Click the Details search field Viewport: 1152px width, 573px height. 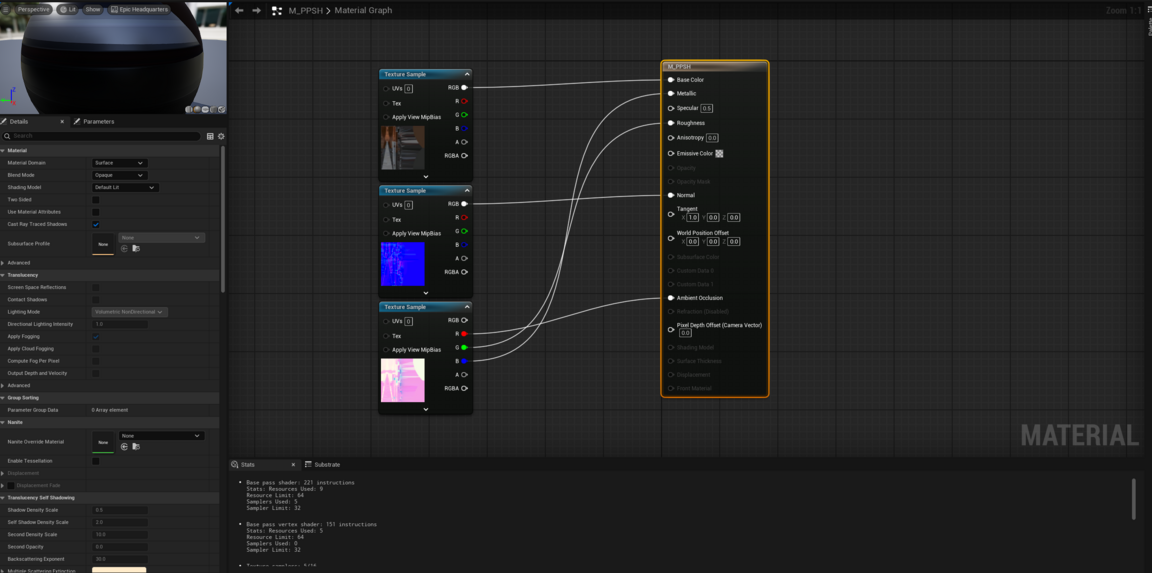click(x=100, y=136)
